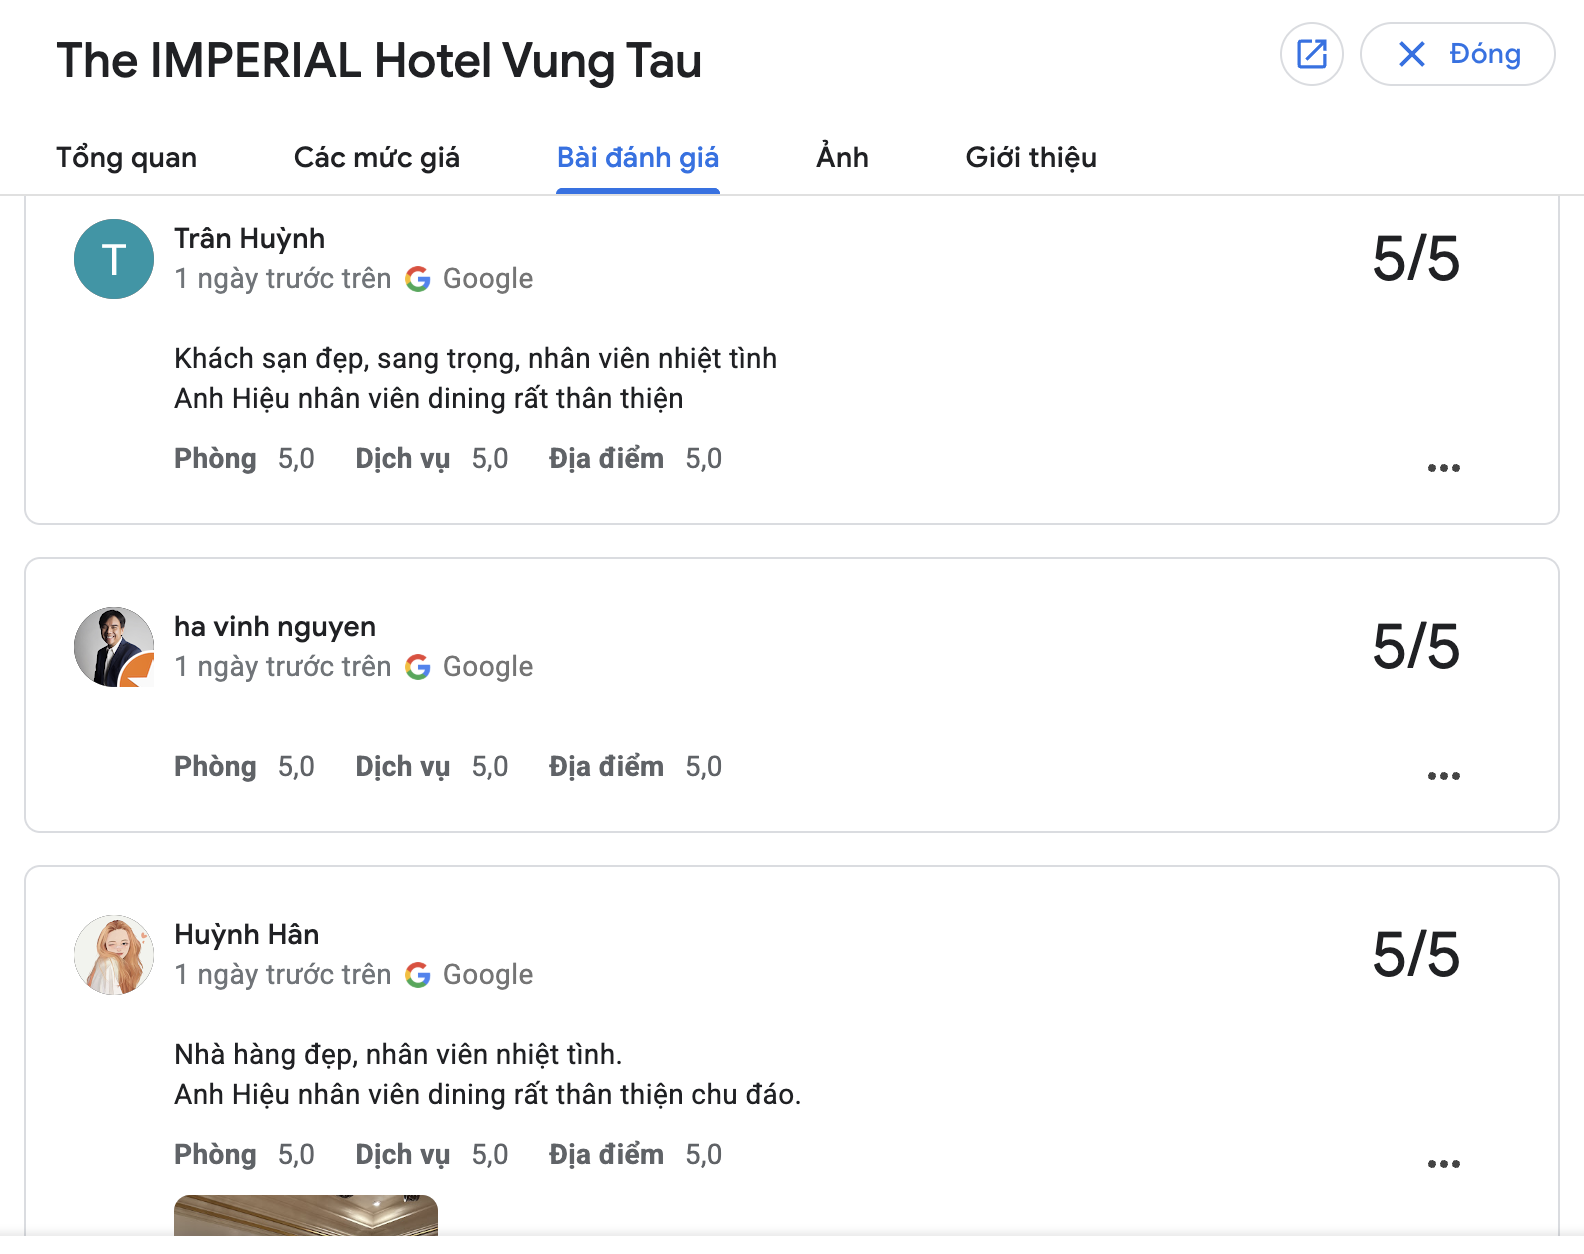Click Google logo in Trân Huỳnh's review
Viewport: 1584px width, 1254px height.
click(x=418, y=279)
